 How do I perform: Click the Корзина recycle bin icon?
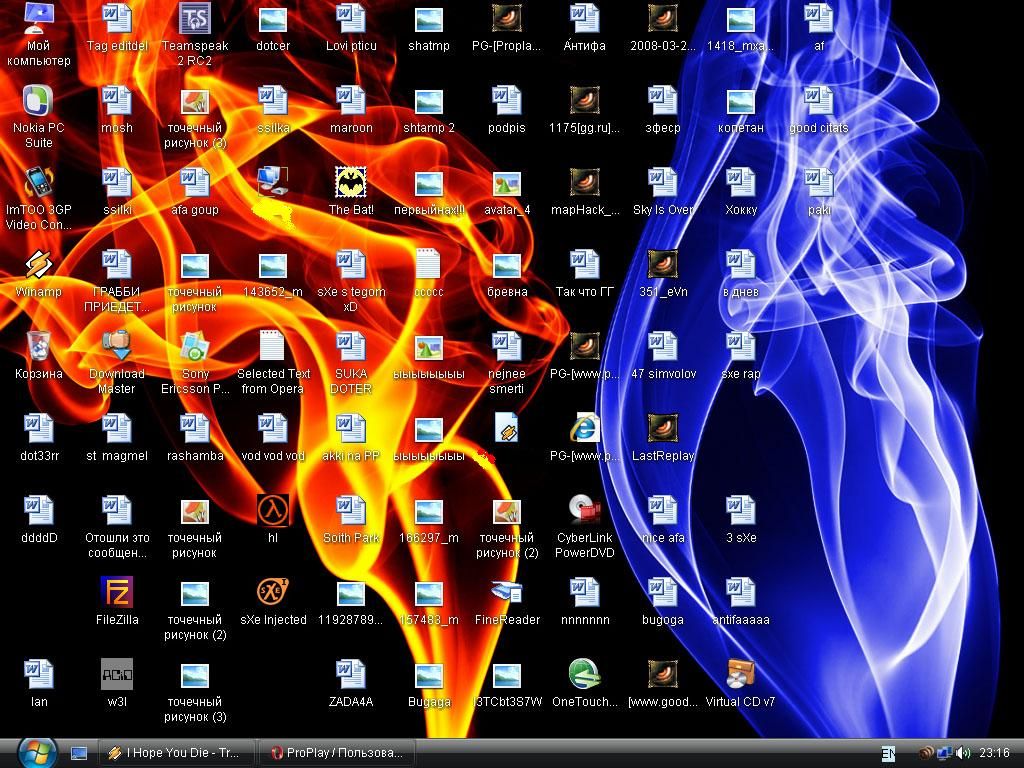pyautogui.click(x=38, y=347)
